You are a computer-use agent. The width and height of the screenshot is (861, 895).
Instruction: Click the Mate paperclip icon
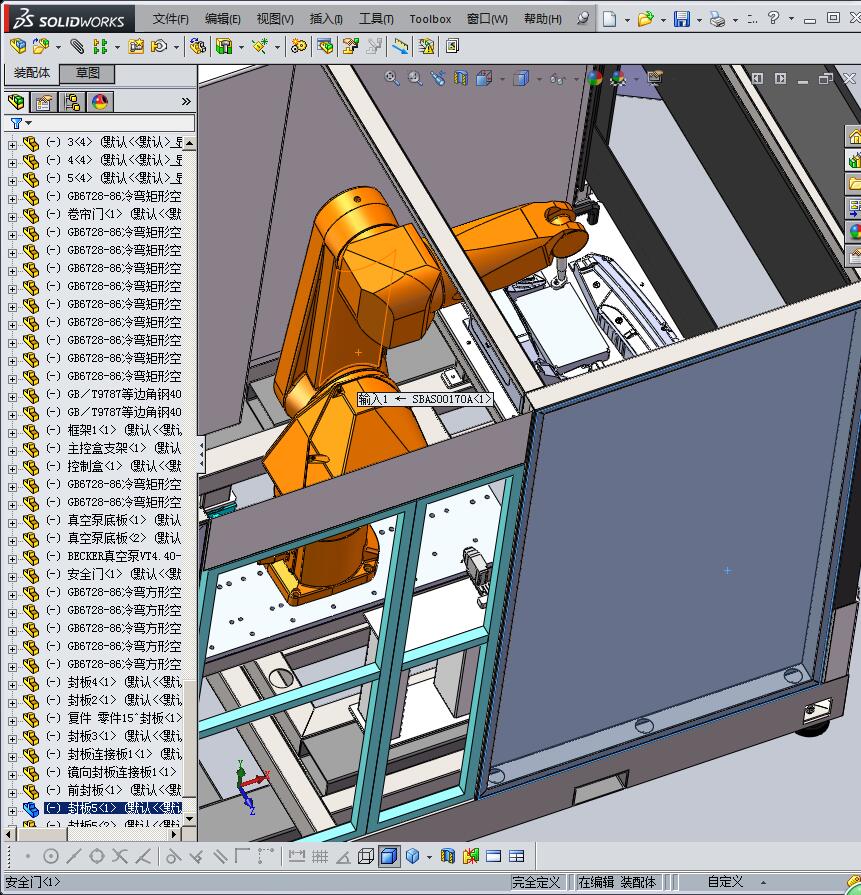[77, 46]
